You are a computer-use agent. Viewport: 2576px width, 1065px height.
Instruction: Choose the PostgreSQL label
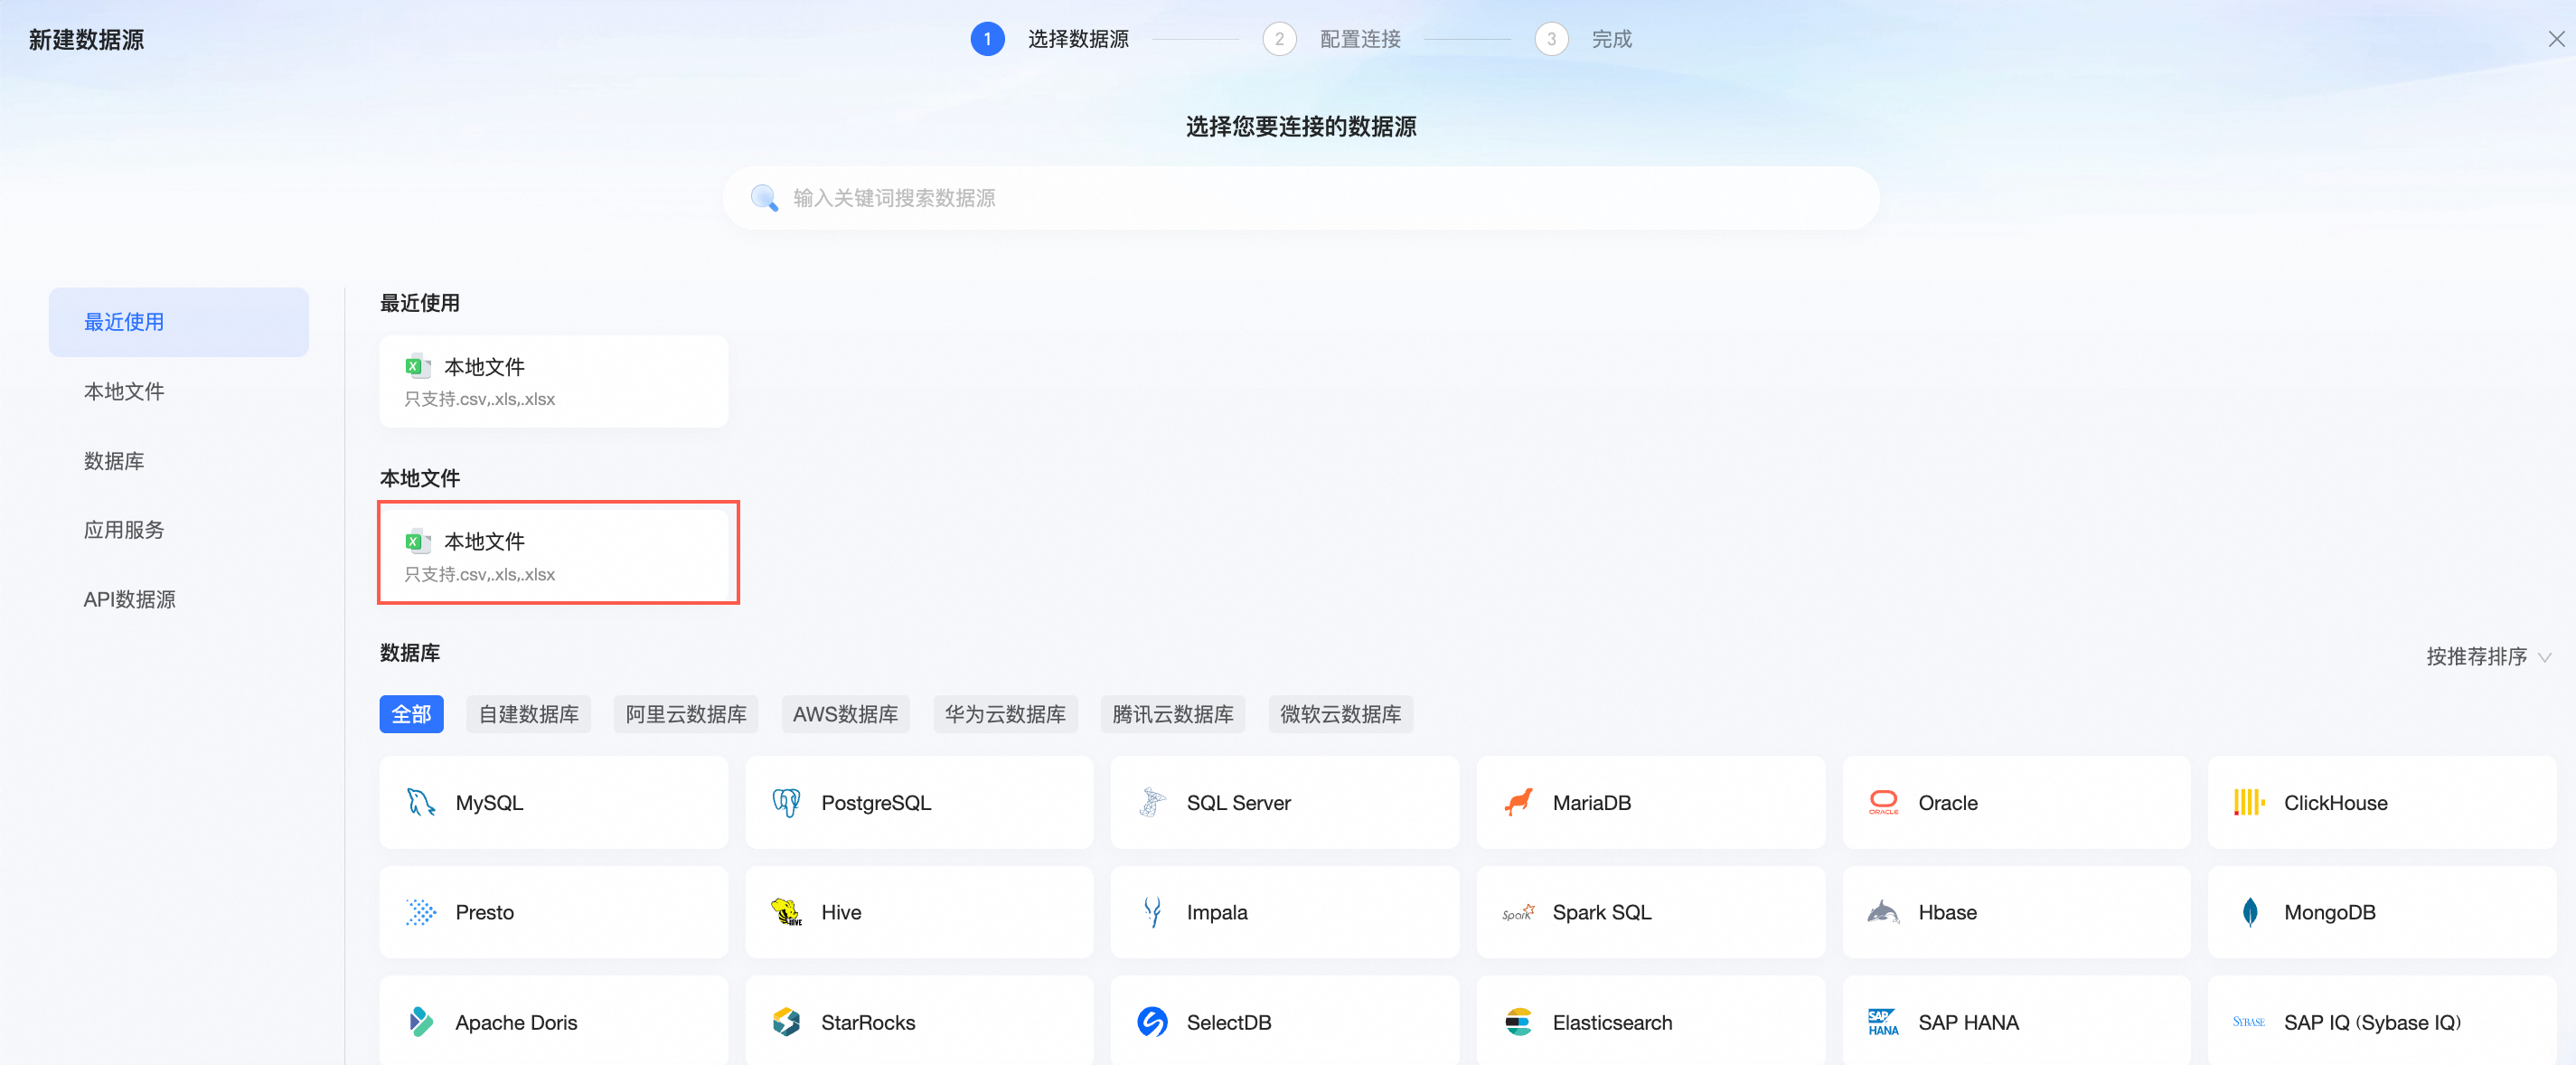tap(876, 802)
